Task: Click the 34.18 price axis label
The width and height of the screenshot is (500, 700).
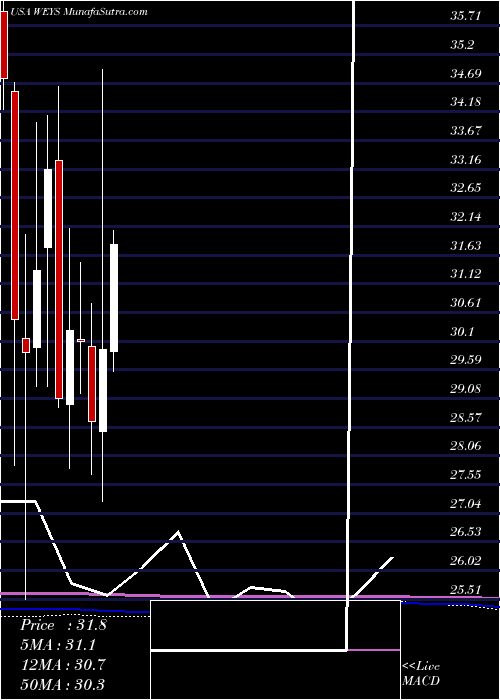Action: (466, 102)
